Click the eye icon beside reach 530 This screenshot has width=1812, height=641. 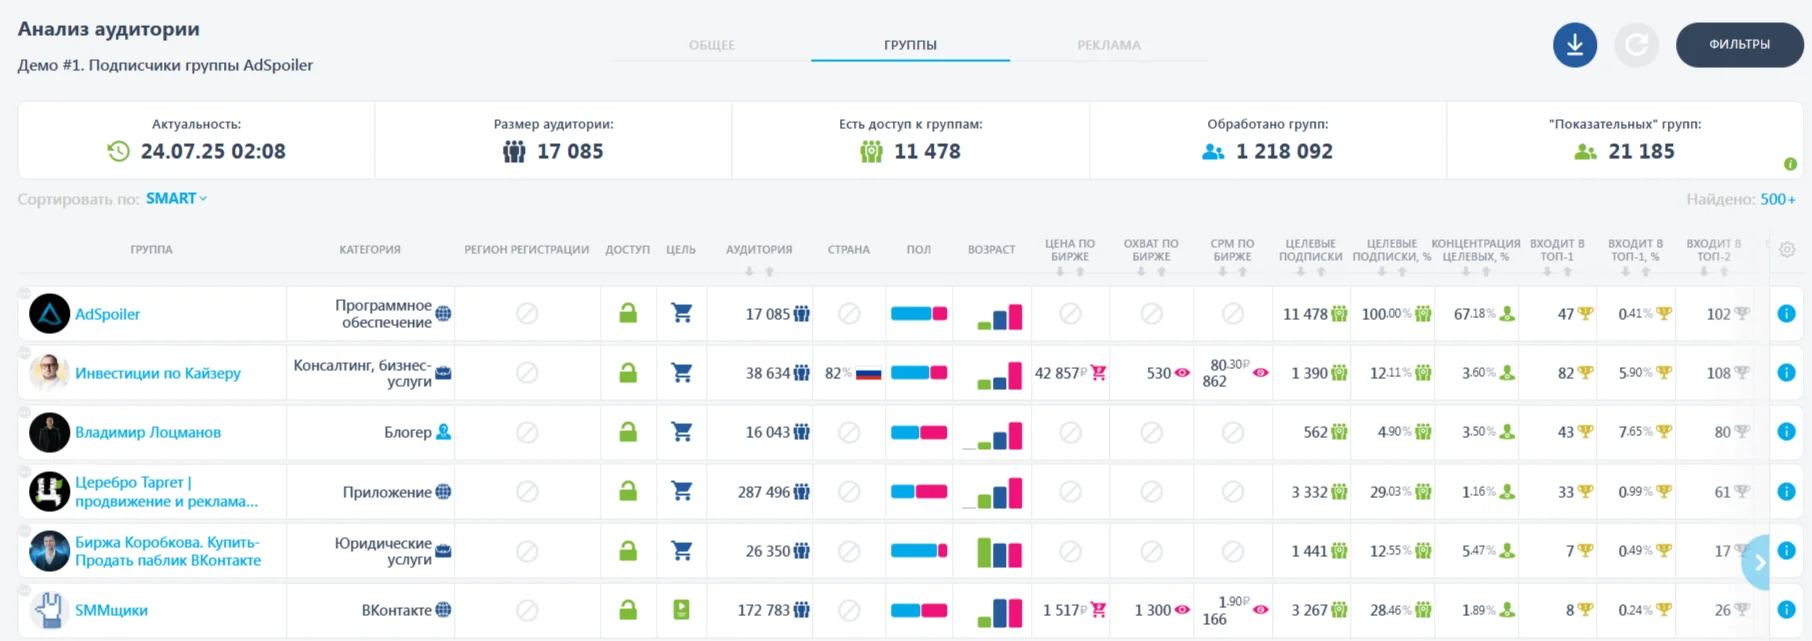click(1182, 373)
